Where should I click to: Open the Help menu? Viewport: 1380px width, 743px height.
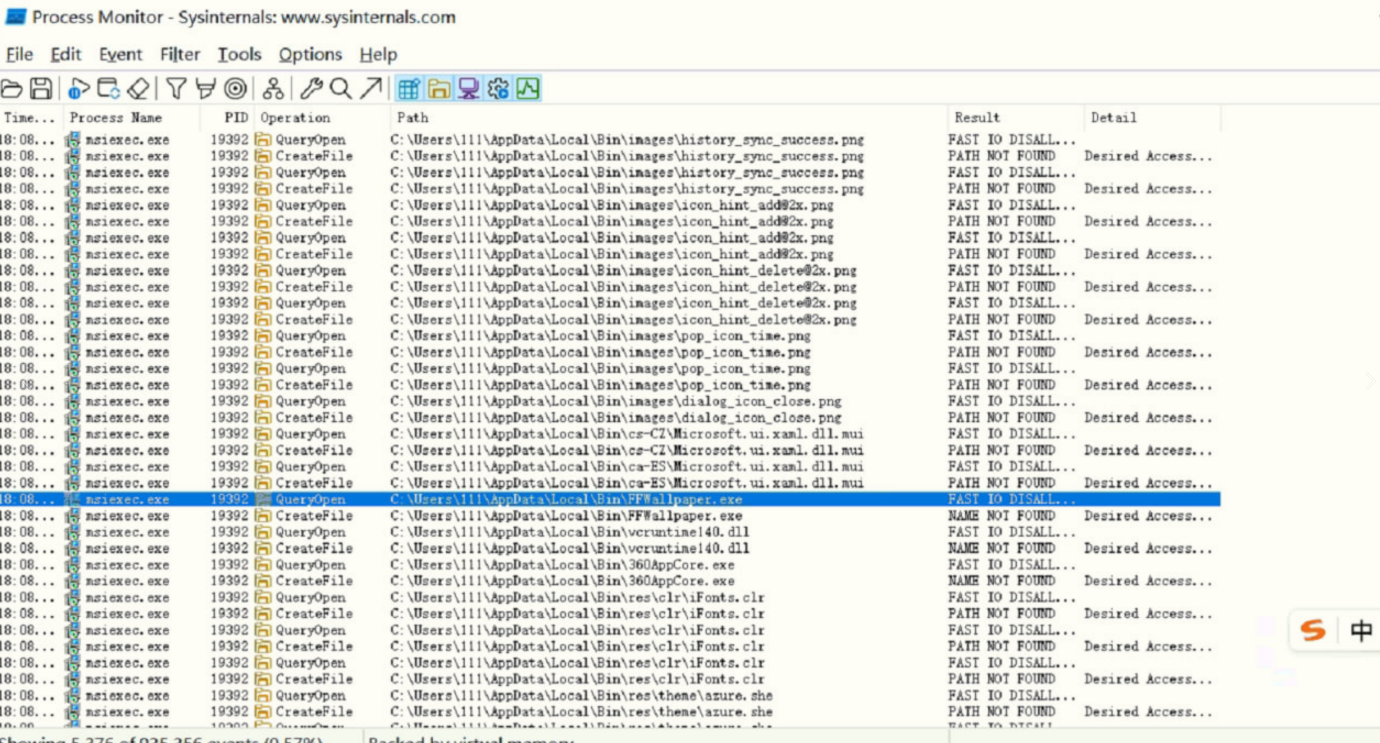[378, 54]
